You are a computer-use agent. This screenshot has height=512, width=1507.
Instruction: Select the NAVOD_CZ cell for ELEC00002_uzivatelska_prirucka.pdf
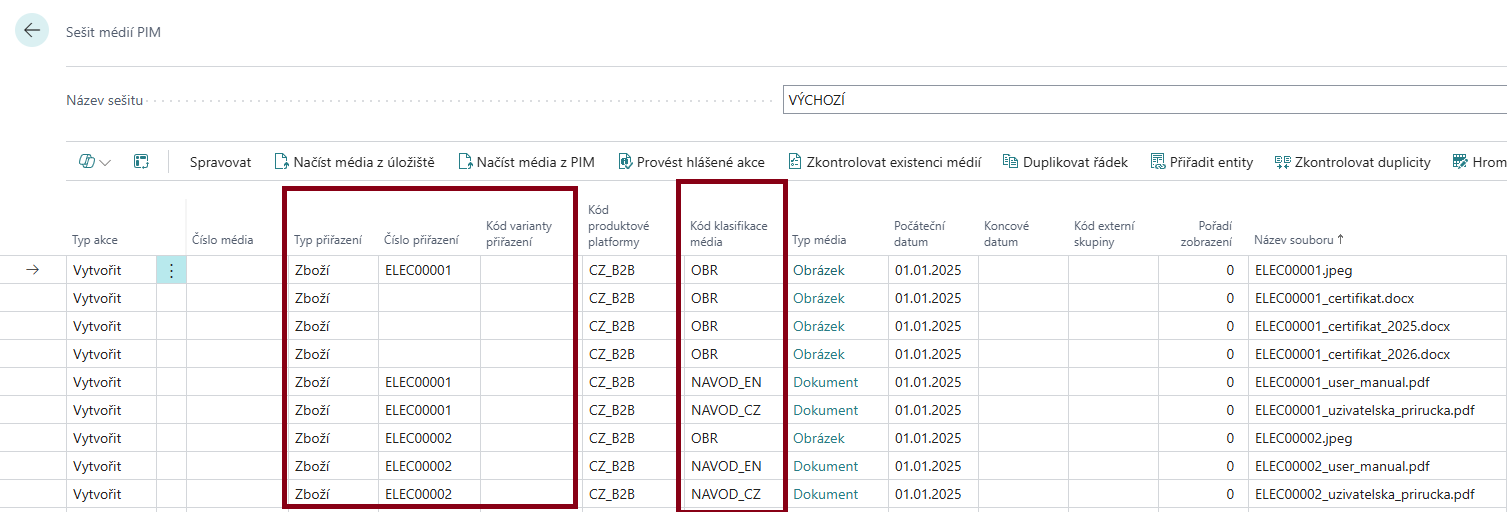coord(725,494)
